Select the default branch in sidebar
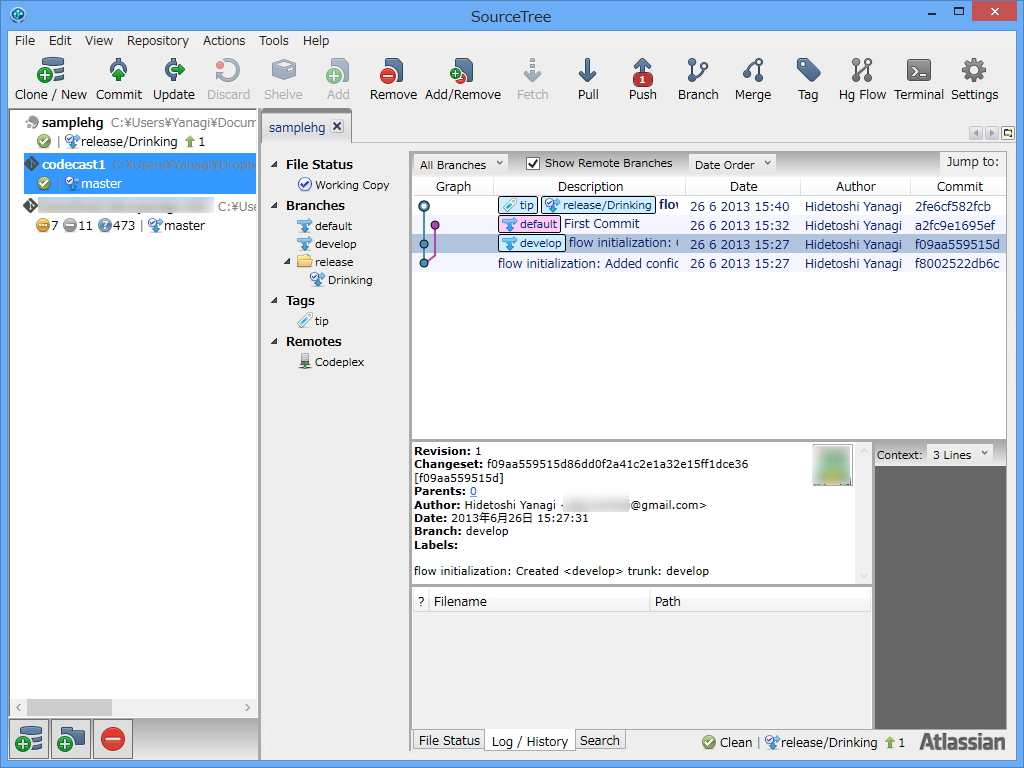Screen dimensions: 1024x768 pos(325,226)
